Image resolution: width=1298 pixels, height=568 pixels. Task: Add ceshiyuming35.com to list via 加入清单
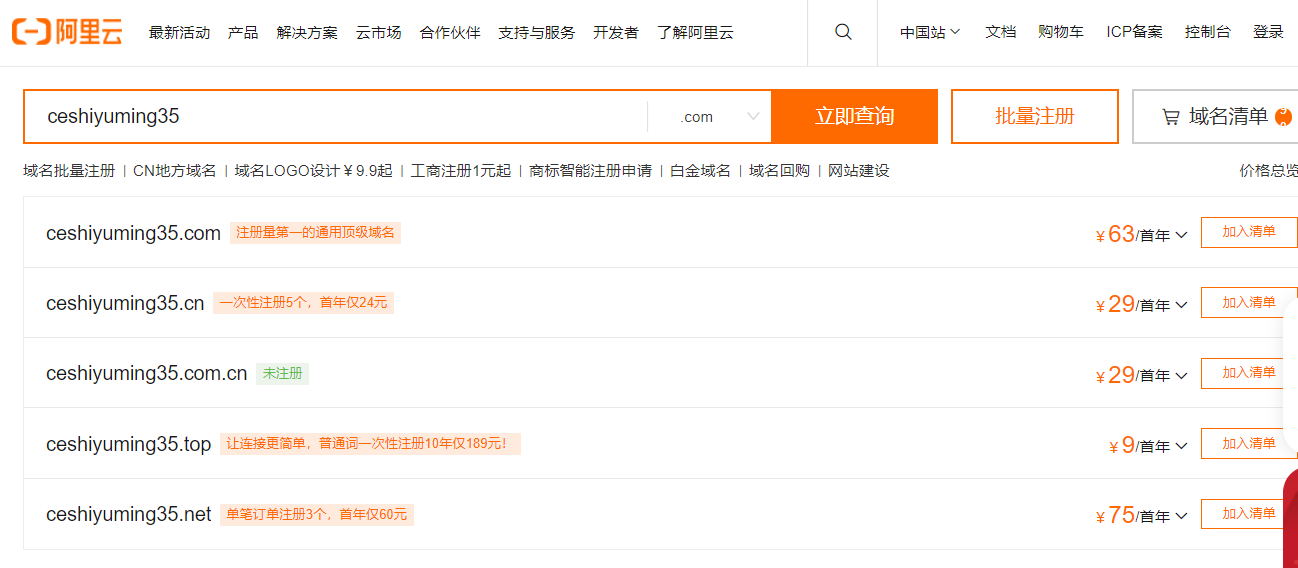pos(1249,232)
